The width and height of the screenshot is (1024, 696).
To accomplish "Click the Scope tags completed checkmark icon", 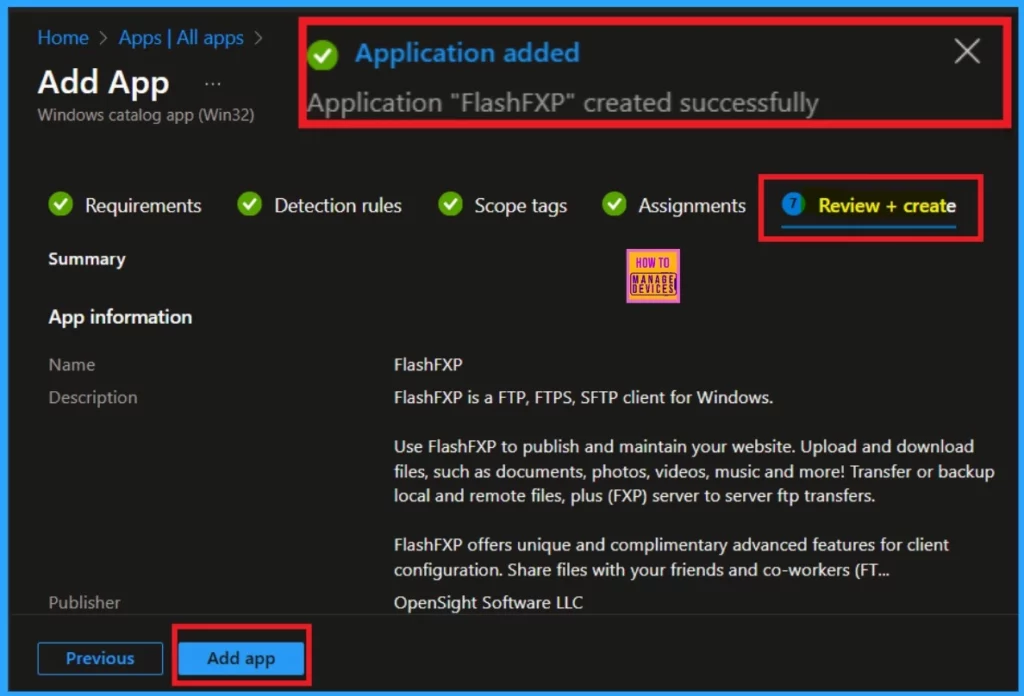I will coord(450,204).
